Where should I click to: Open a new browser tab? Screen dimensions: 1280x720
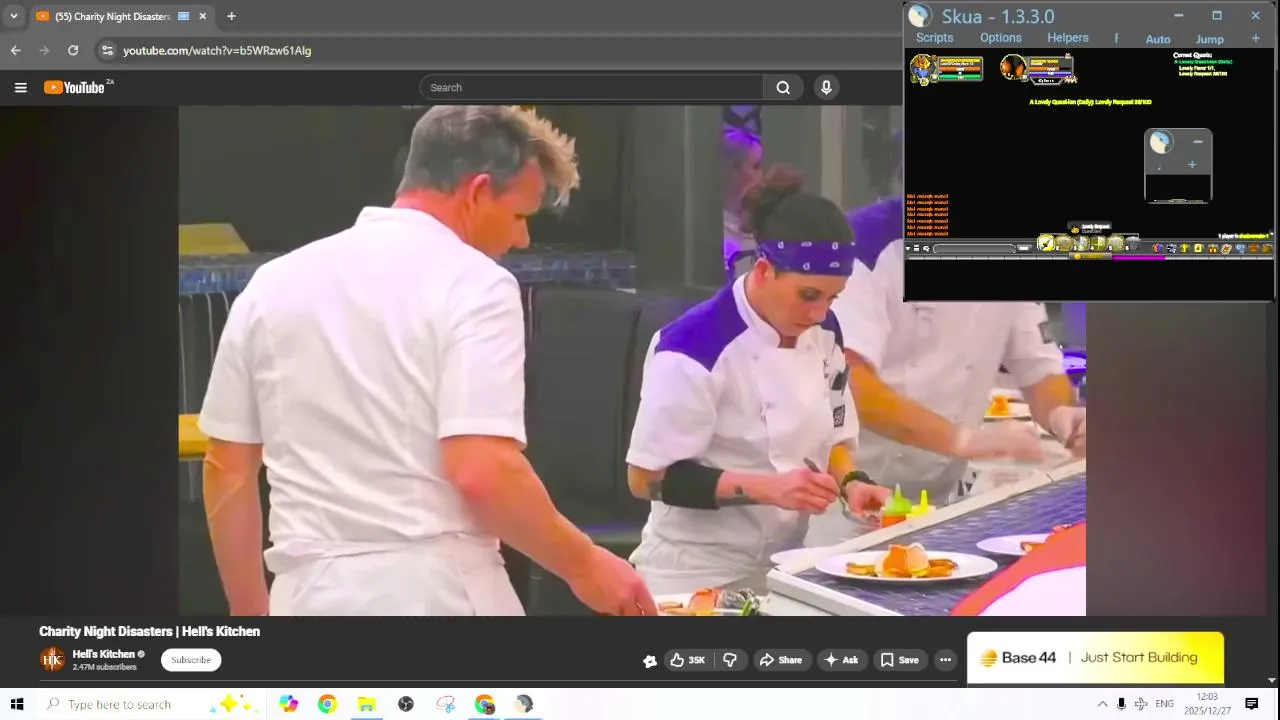click(231, 16)
